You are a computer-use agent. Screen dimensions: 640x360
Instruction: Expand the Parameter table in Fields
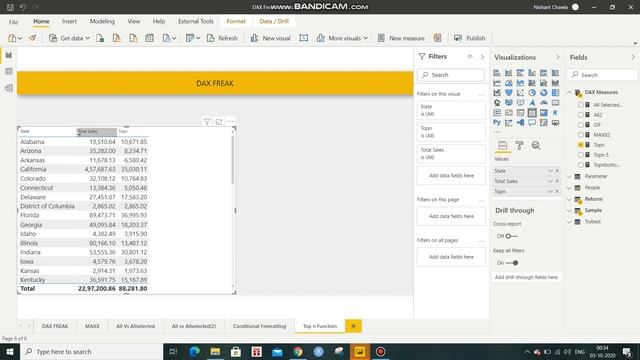tap(570, 176)
